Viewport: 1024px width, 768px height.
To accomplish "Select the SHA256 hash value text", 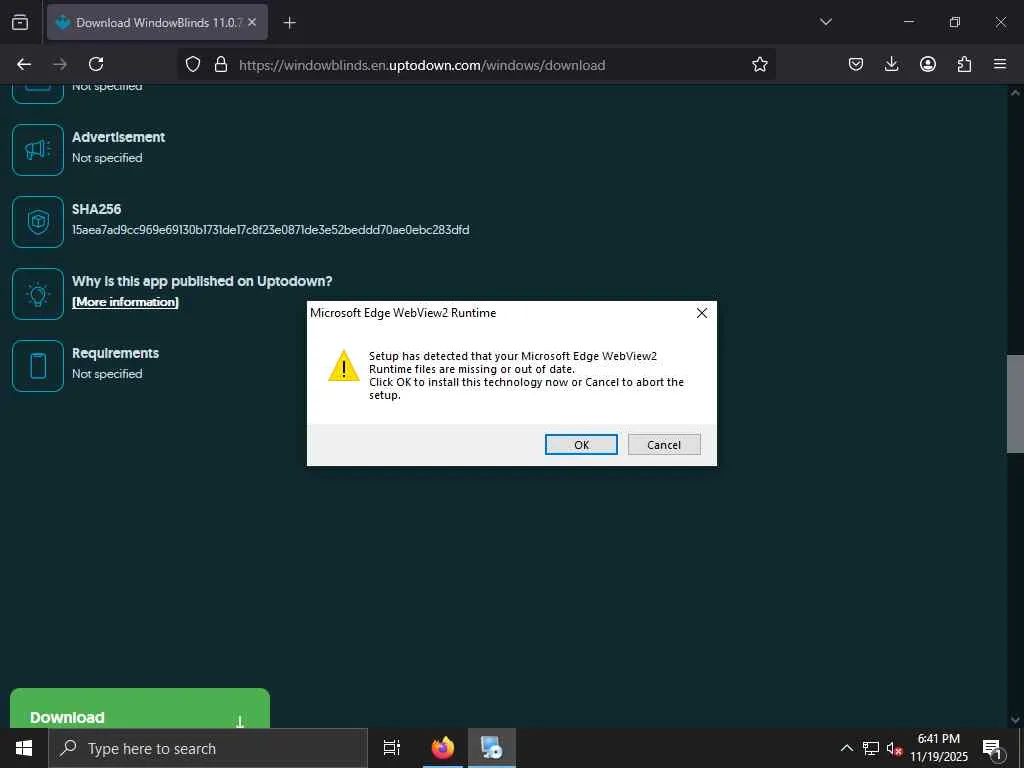I will (x=270, y=230).
